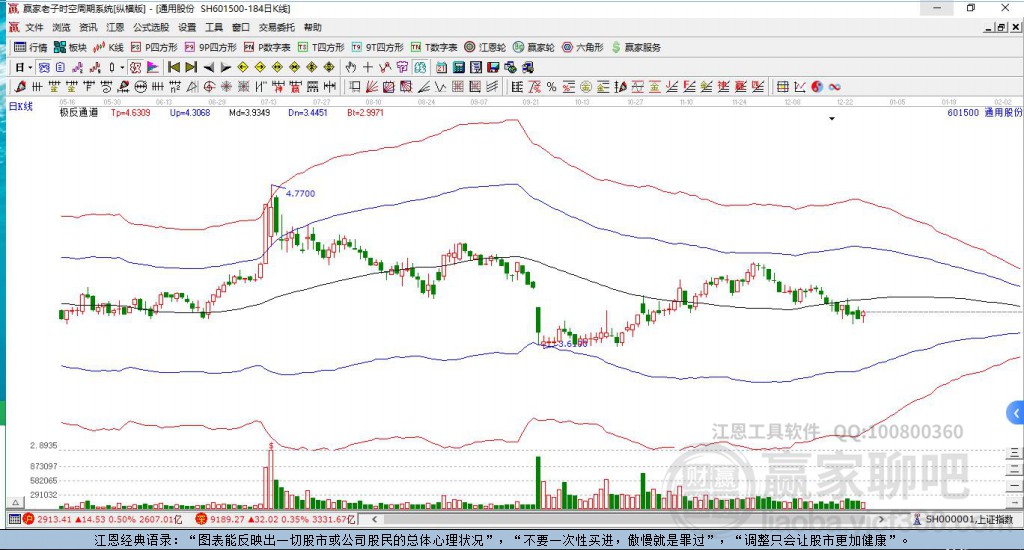The width and height of the screenshot is (1024, 550).
Task: Open the 资讯 menu
Action: click(88, 27)
